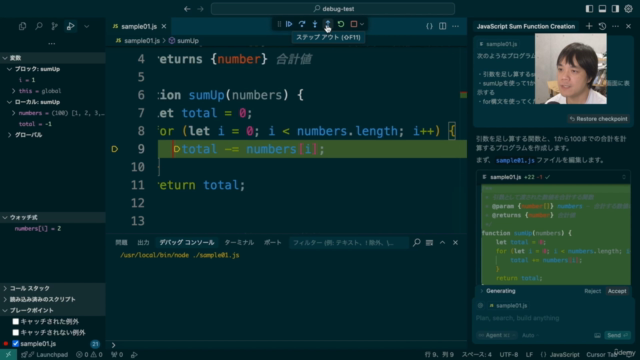Open the Auto model dropdown
Image resolution: width=640 pixels, height=360 pixels.
tap(530, 335)
